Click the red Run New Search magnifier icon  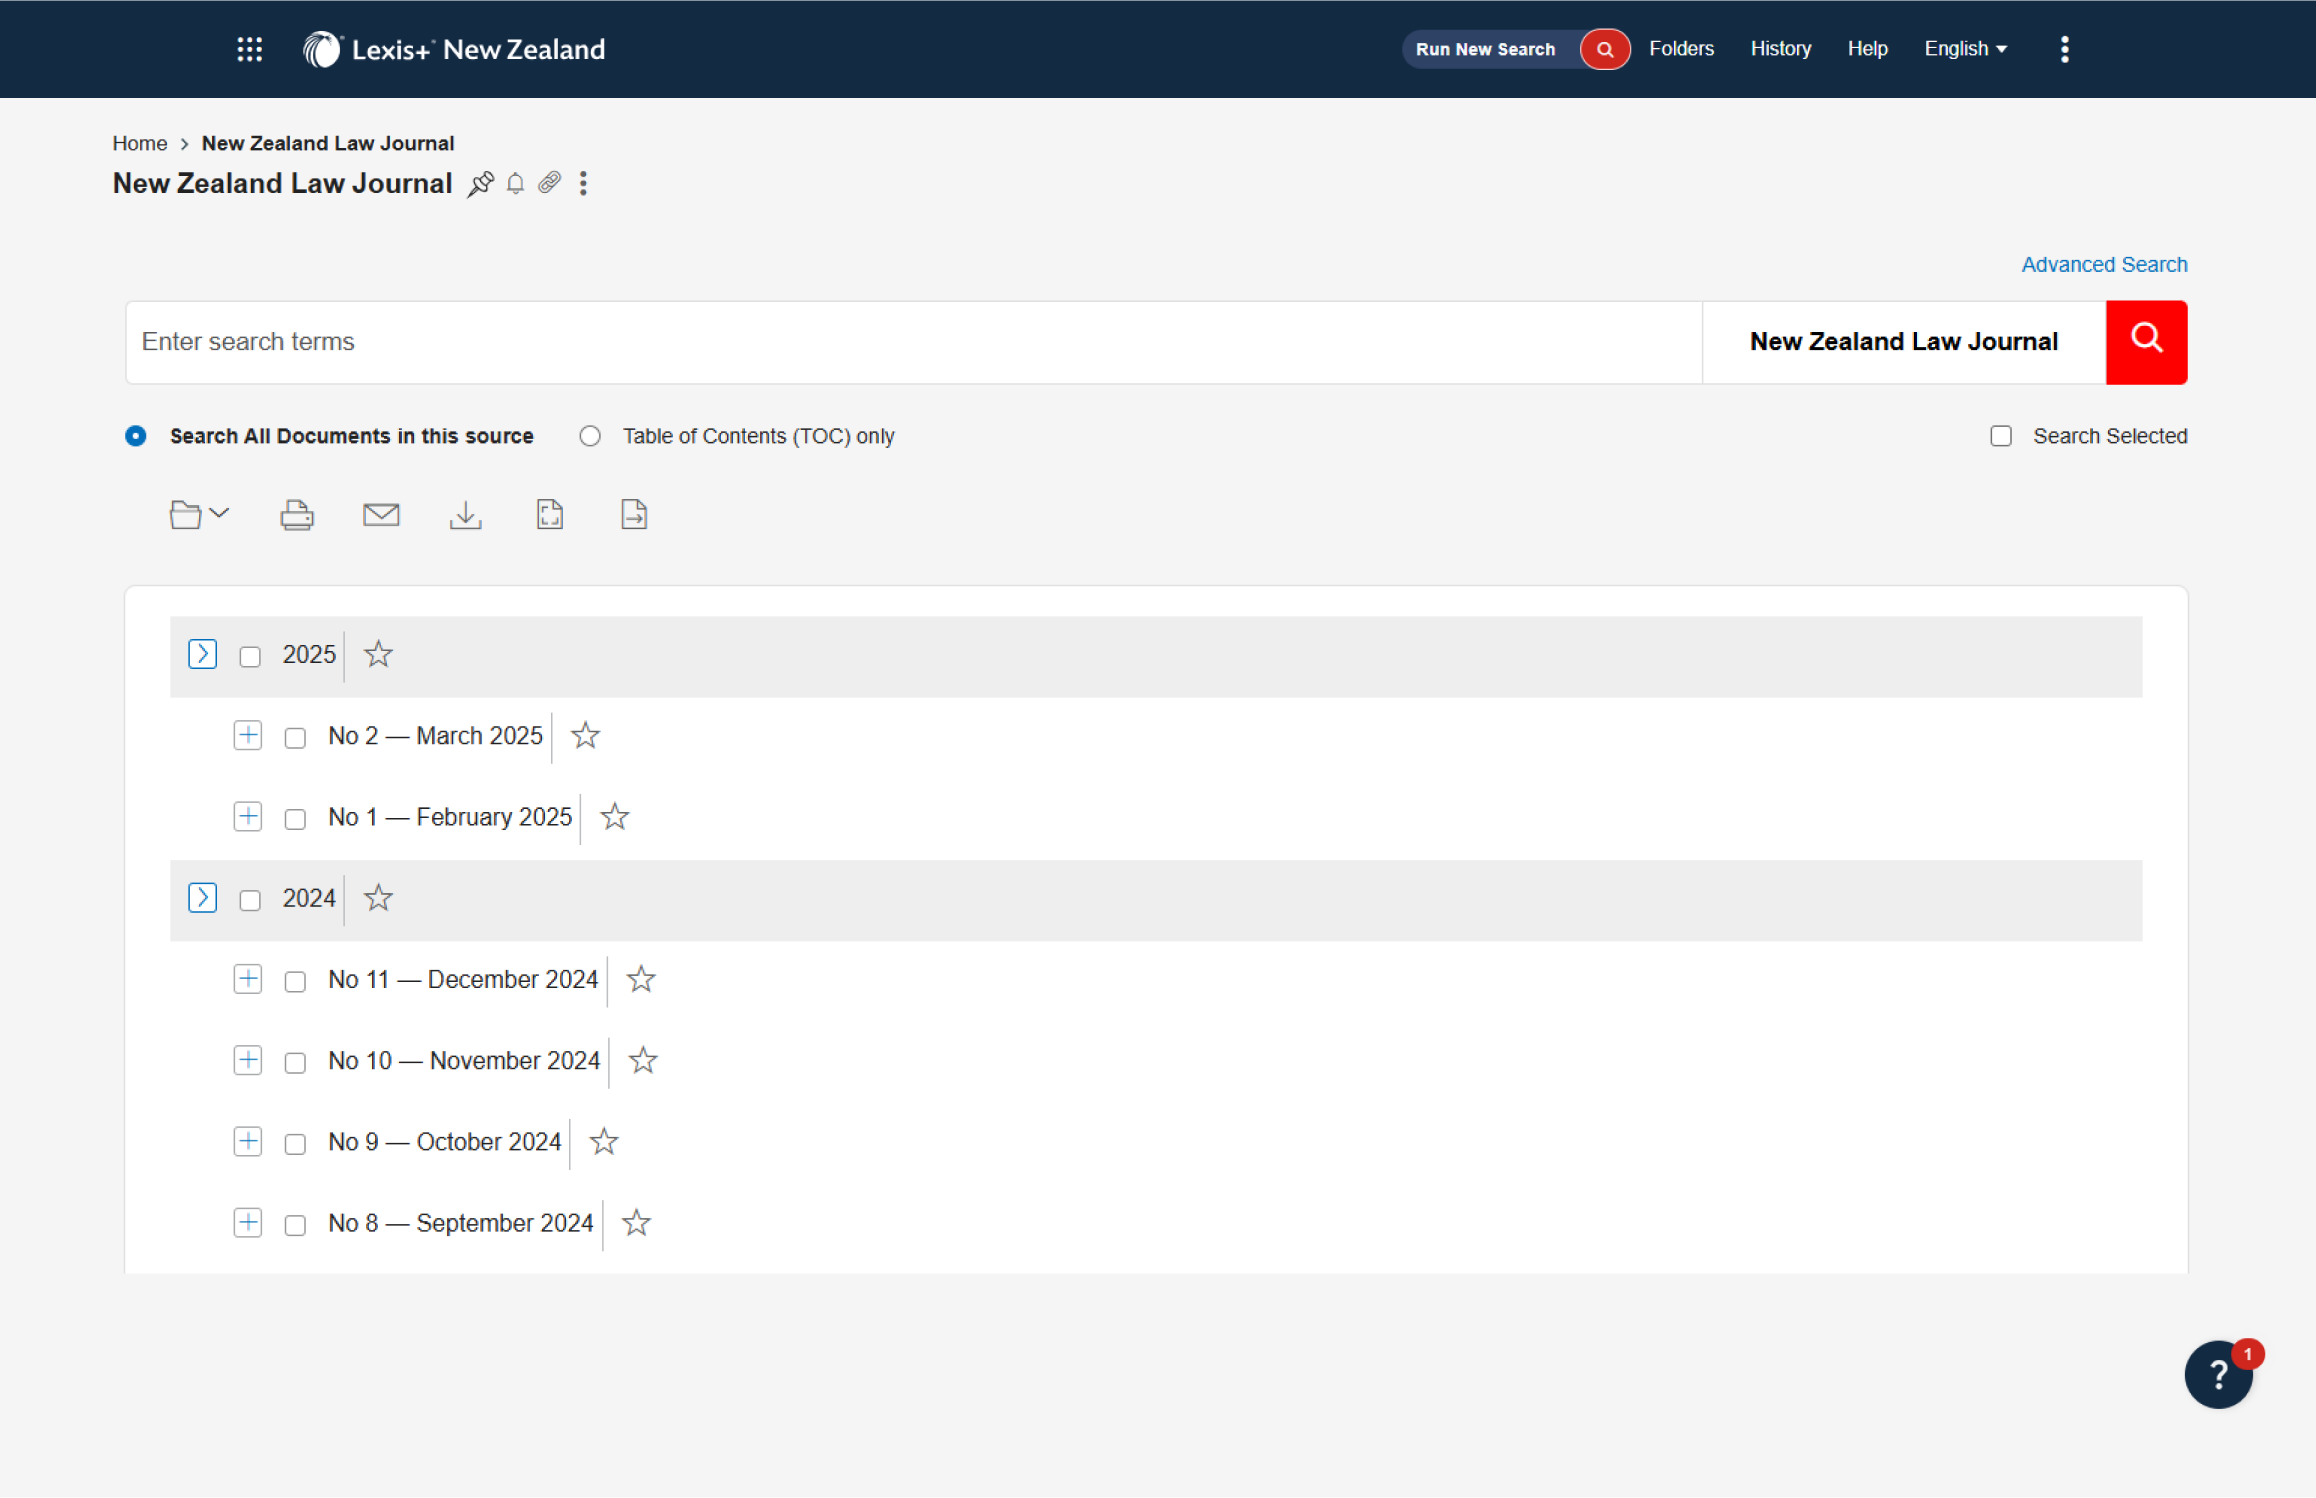pos(1604,49)
